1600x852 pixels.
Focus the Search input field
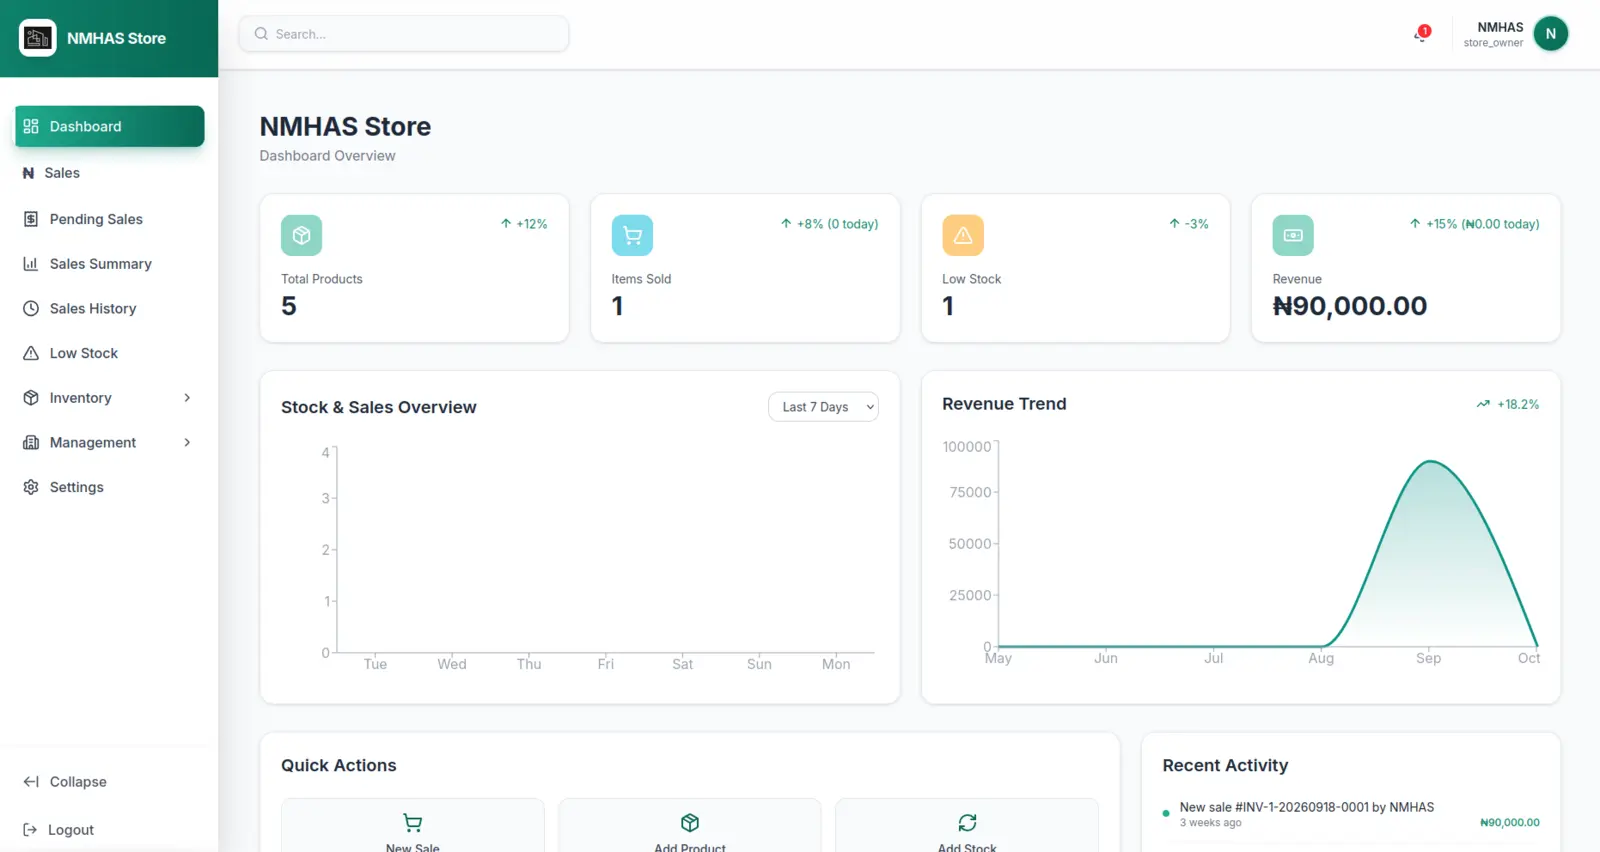[x=404, y=34]
